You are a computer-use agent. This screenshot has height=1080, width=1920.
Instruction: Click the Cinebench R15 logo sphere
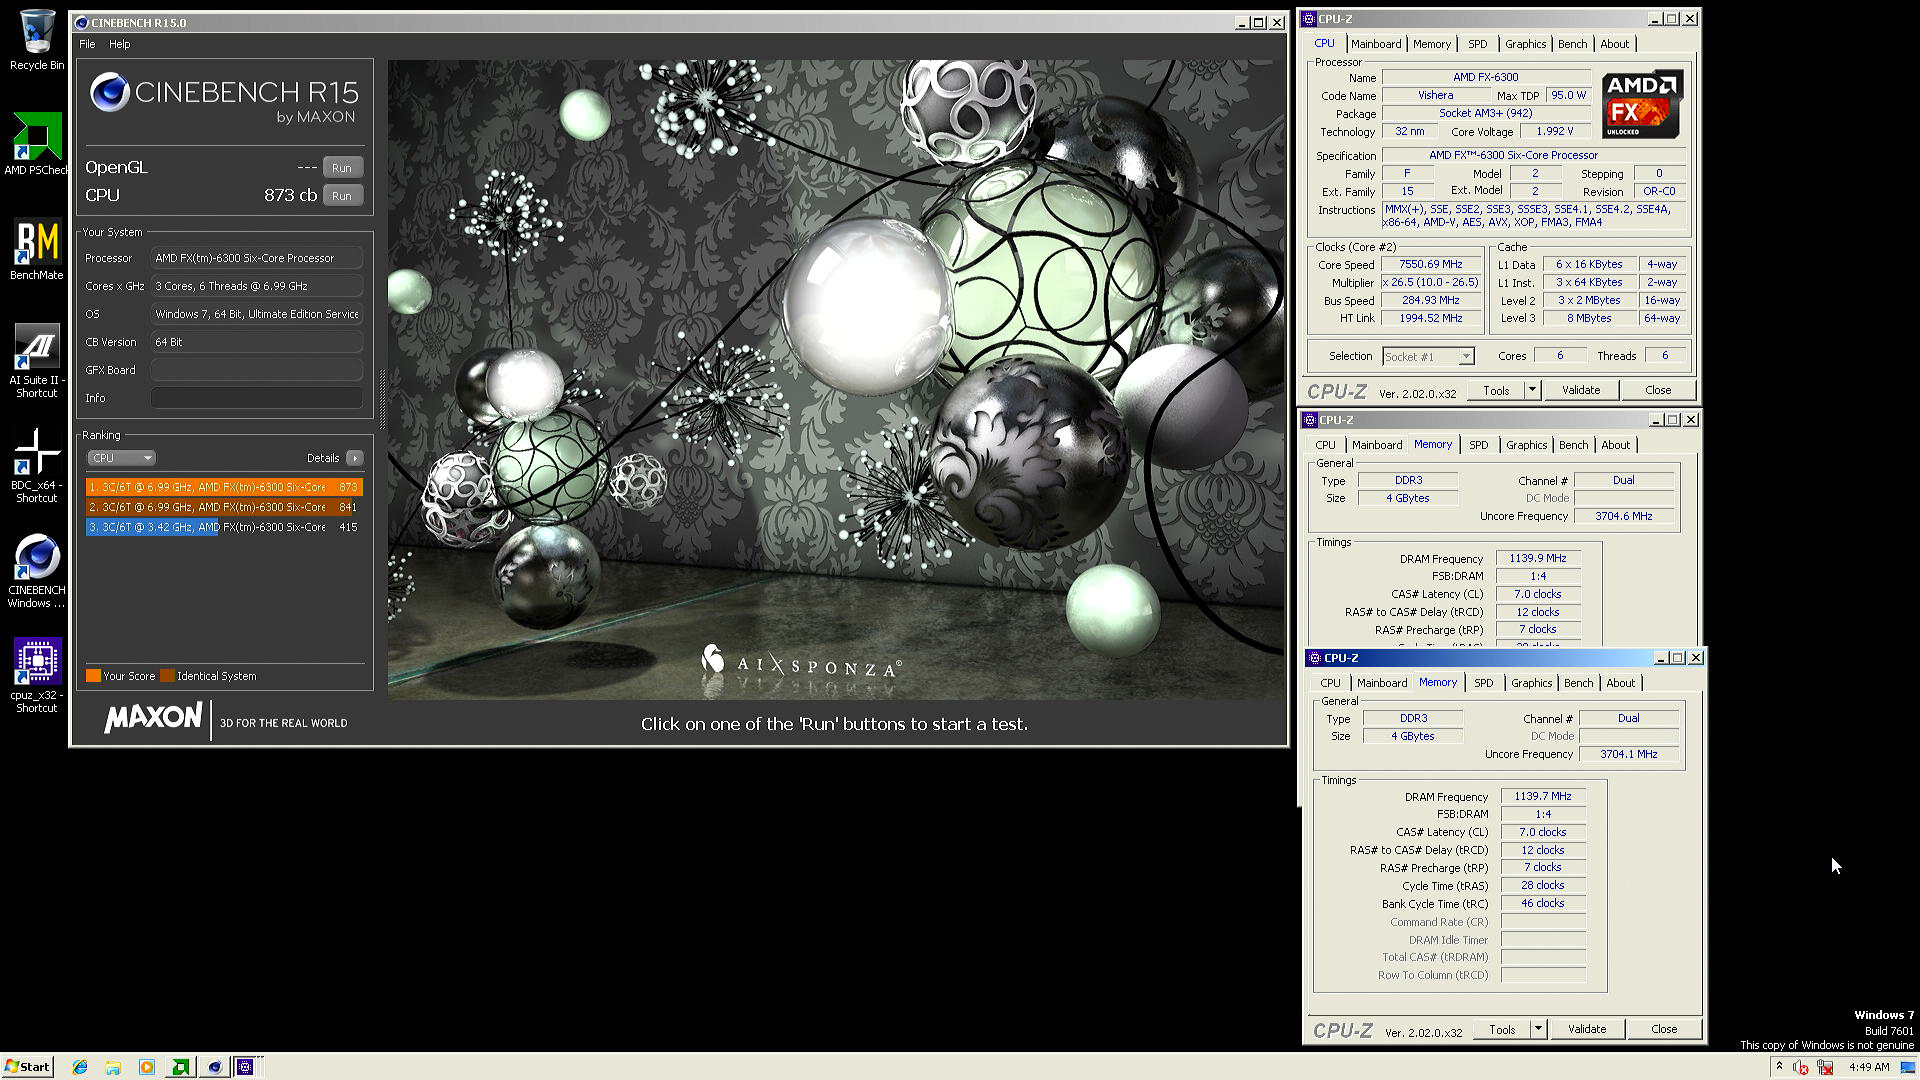[x=110, y=93]
